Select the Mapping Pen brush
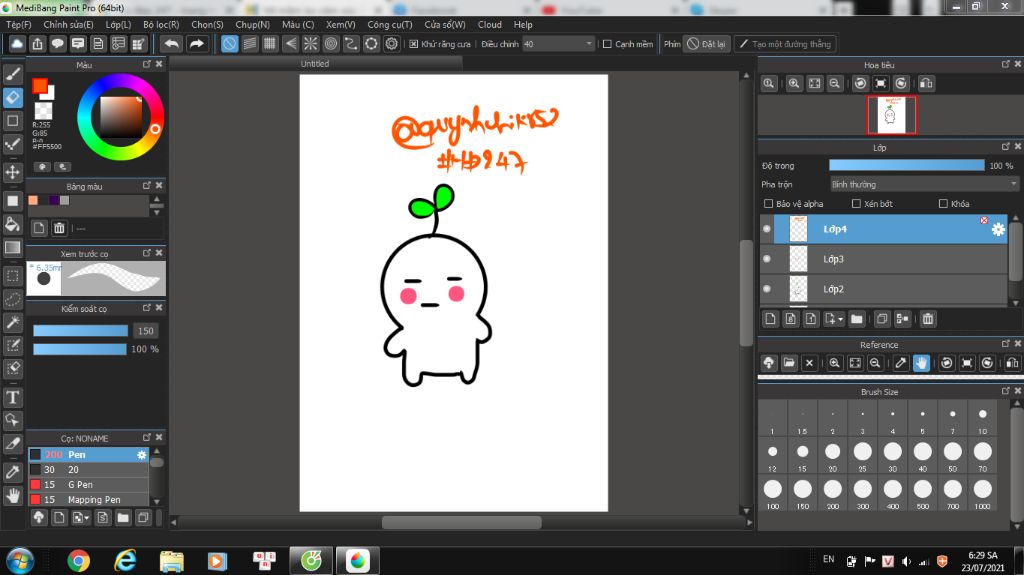 88,499
